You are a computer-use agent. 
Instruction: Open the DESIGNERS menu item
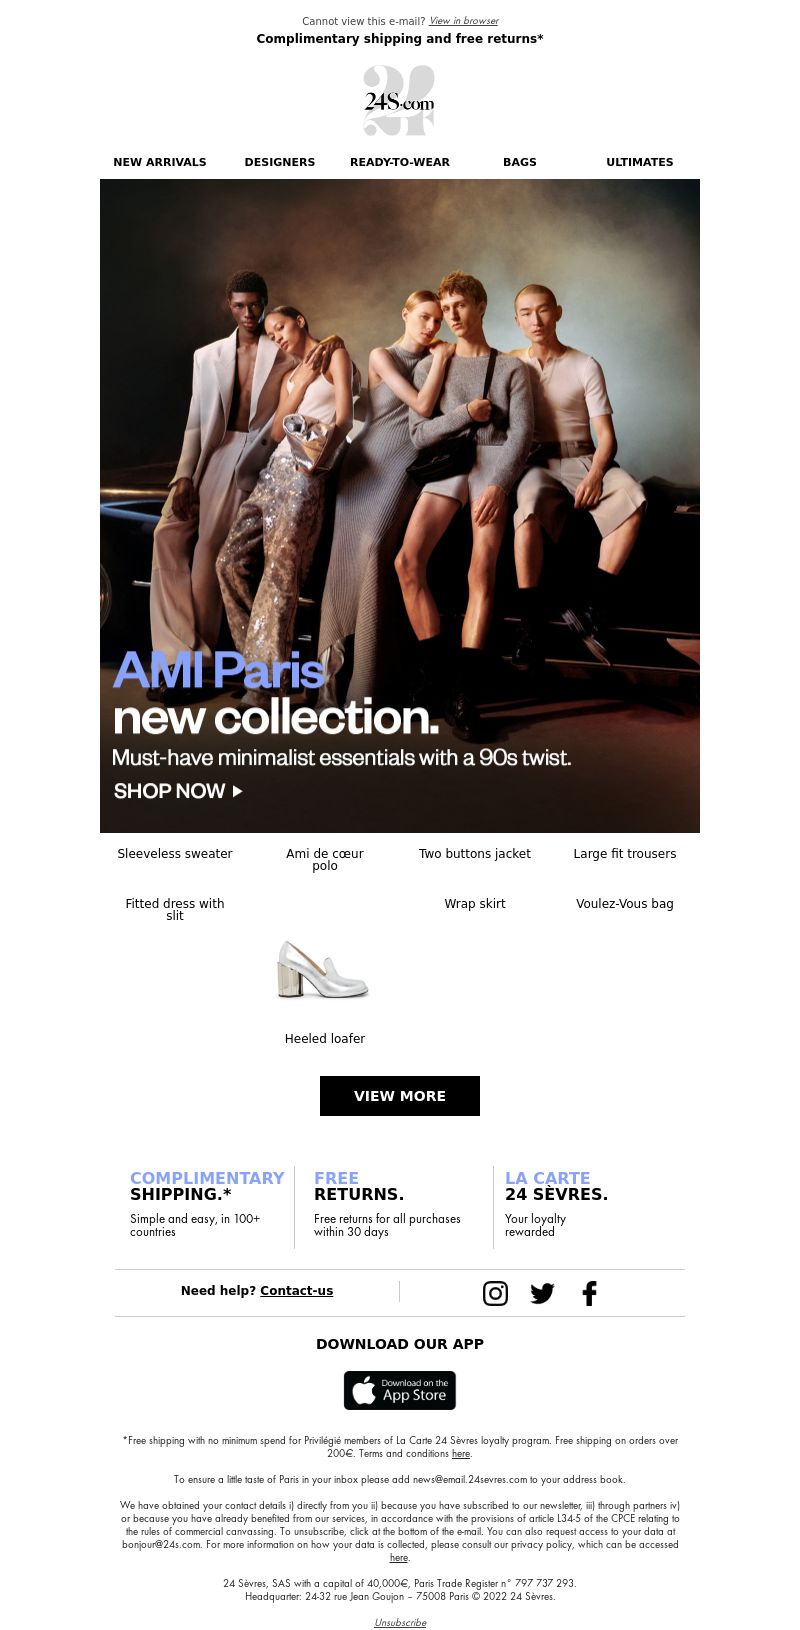(280, 162)
